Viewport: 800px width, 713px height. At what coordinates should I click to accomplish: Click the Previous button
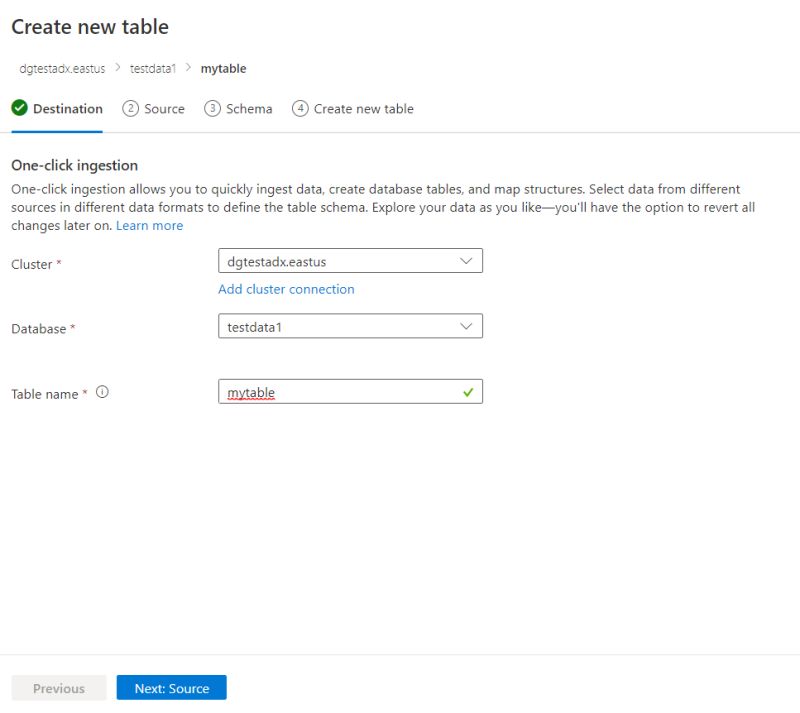click(x=58, y=688)
